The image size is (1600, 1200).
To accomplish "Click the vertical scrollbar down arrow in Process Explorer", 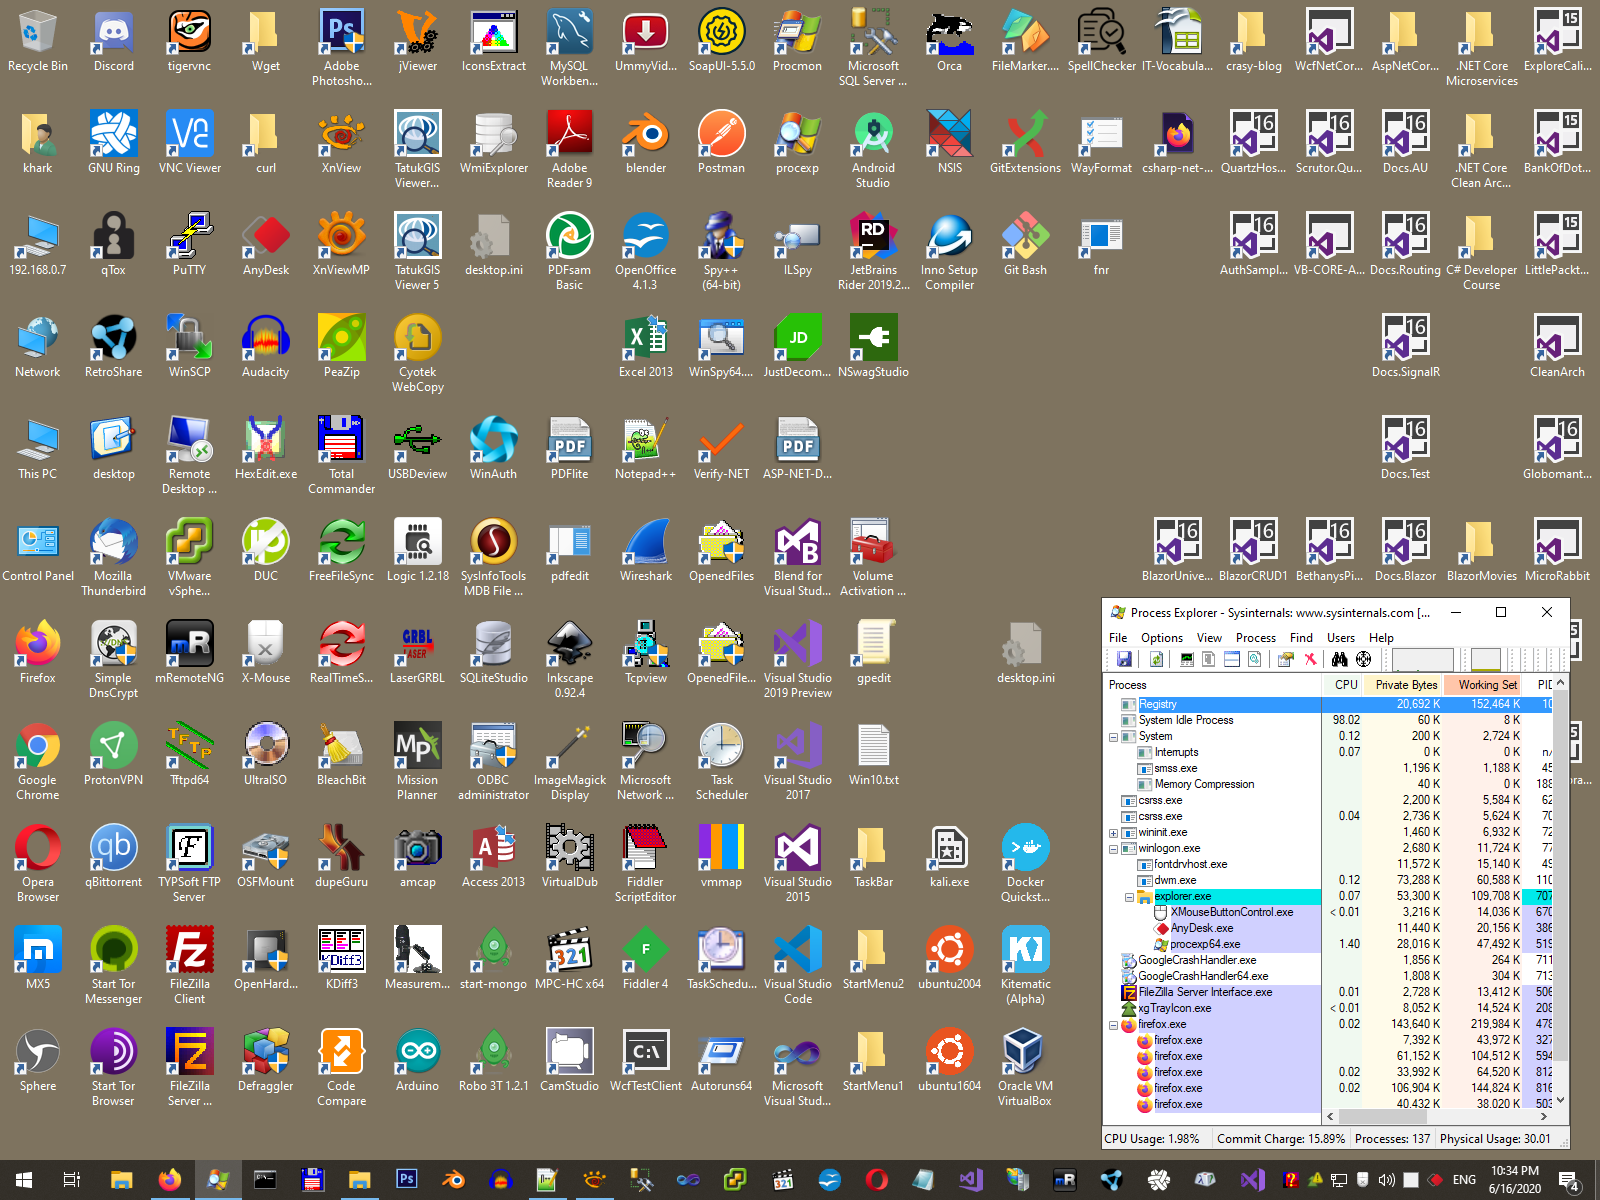I will [1561, 1101].
